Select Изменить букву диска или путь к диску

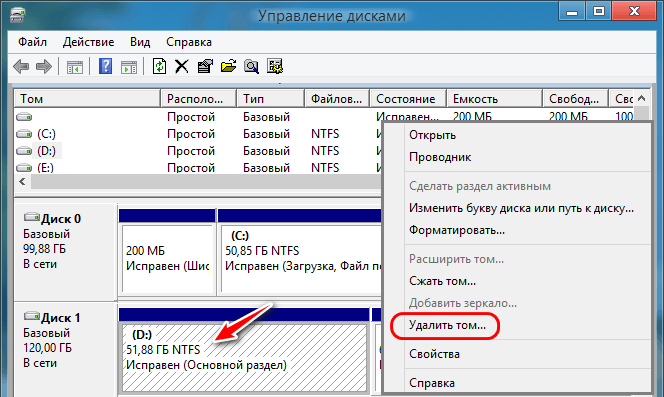coord(521,208)
